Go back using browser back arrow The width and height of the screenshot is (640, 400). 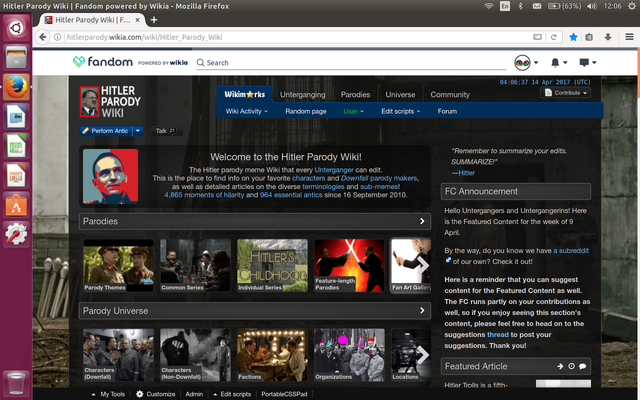coord(42,37)
